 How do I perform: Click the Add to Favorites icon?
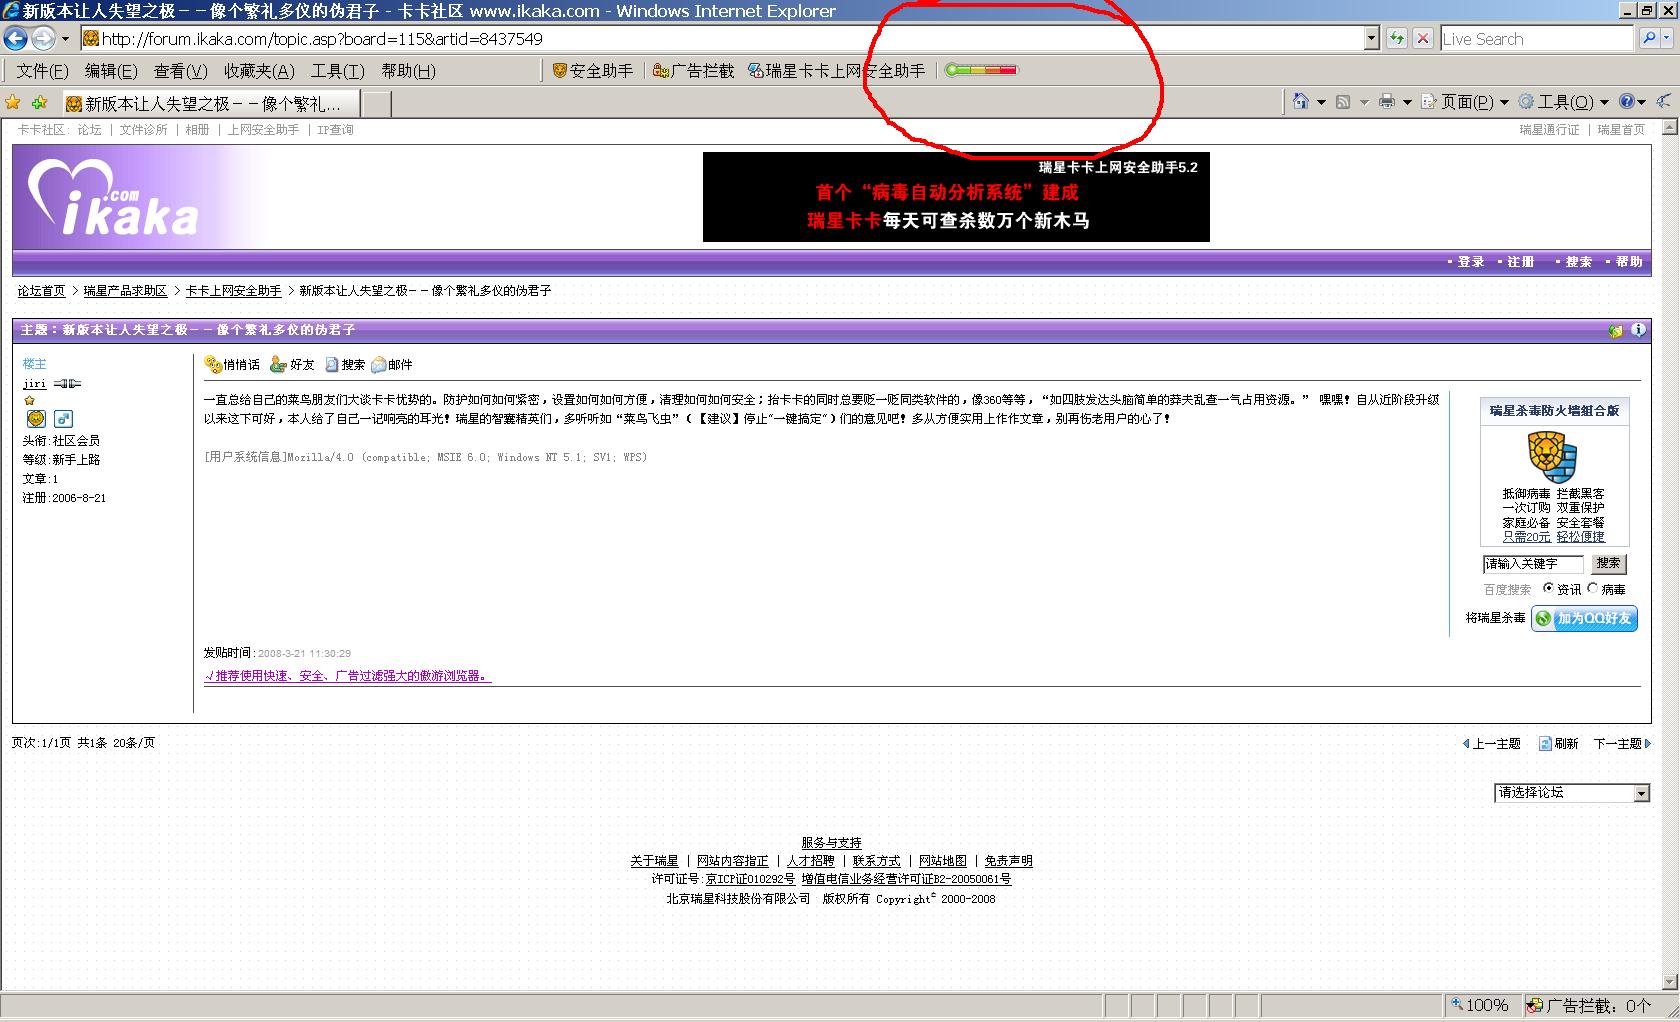39,102
